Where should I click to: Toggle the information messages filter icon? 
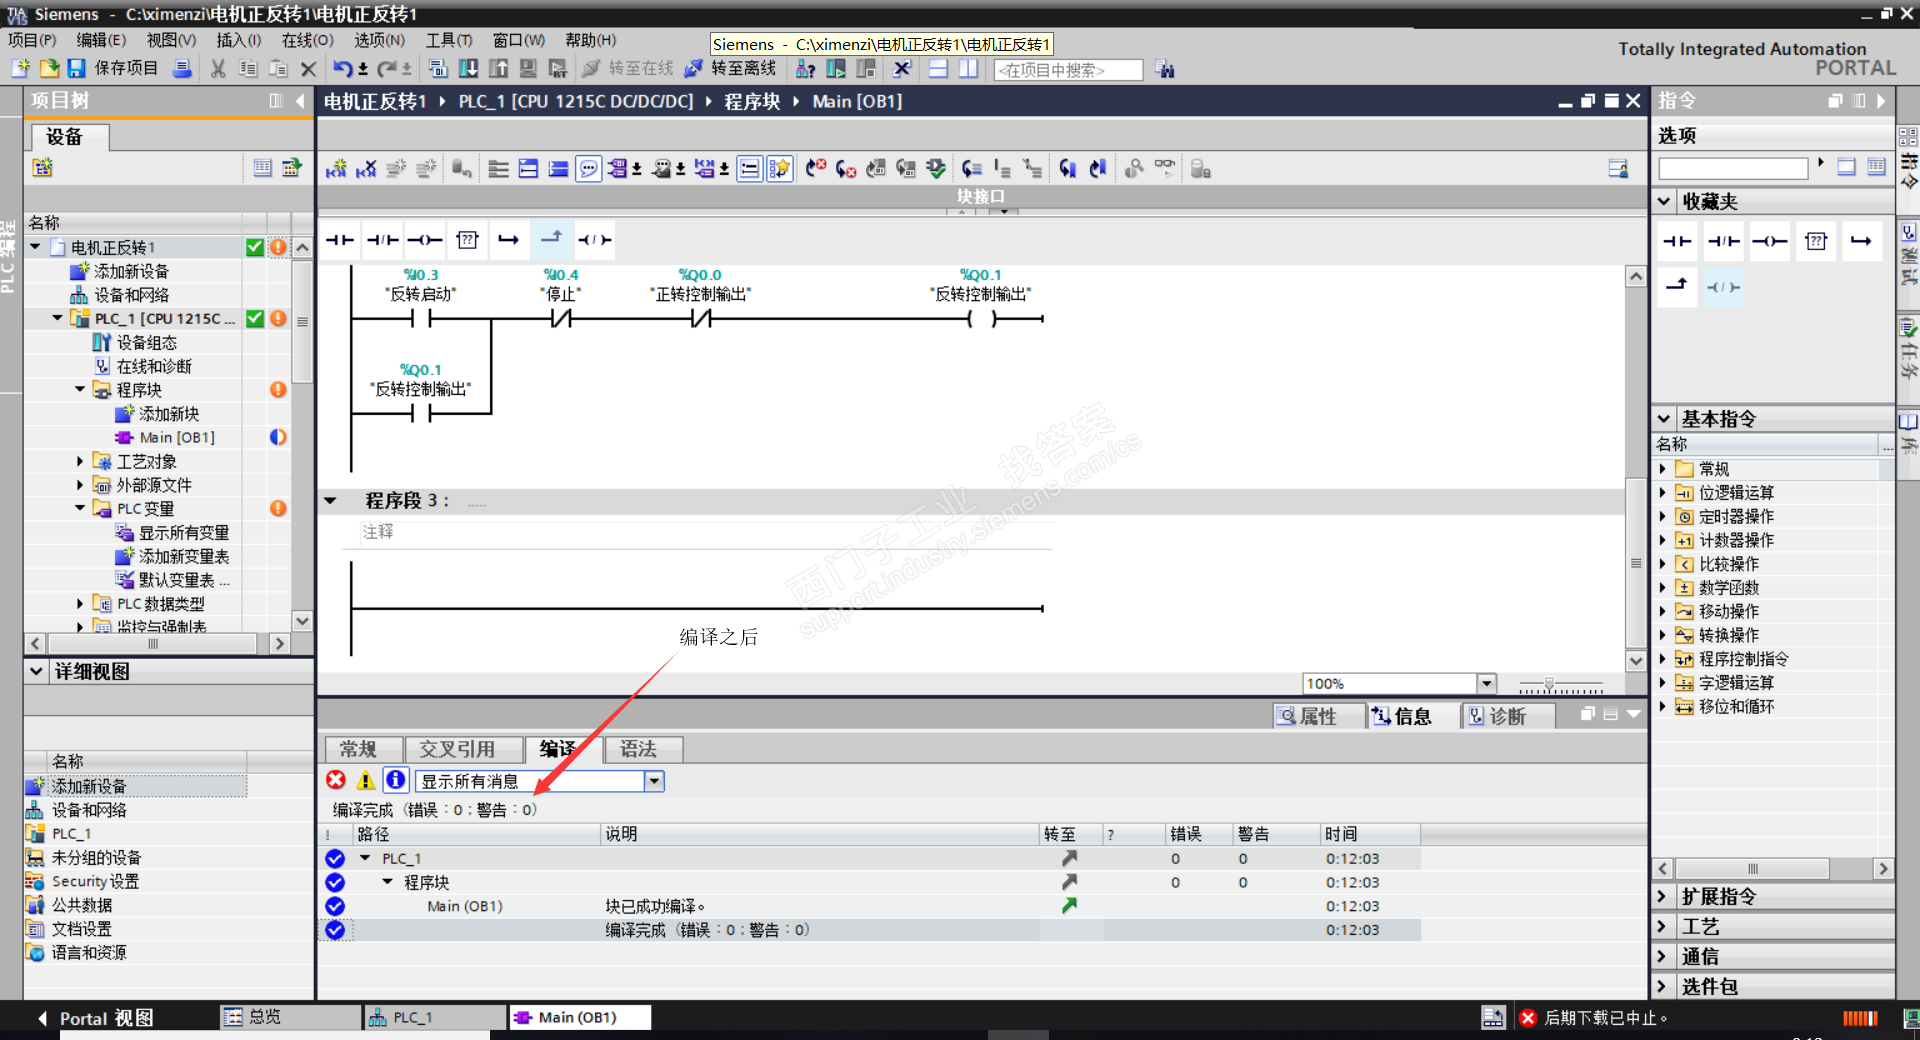(396, 780)
